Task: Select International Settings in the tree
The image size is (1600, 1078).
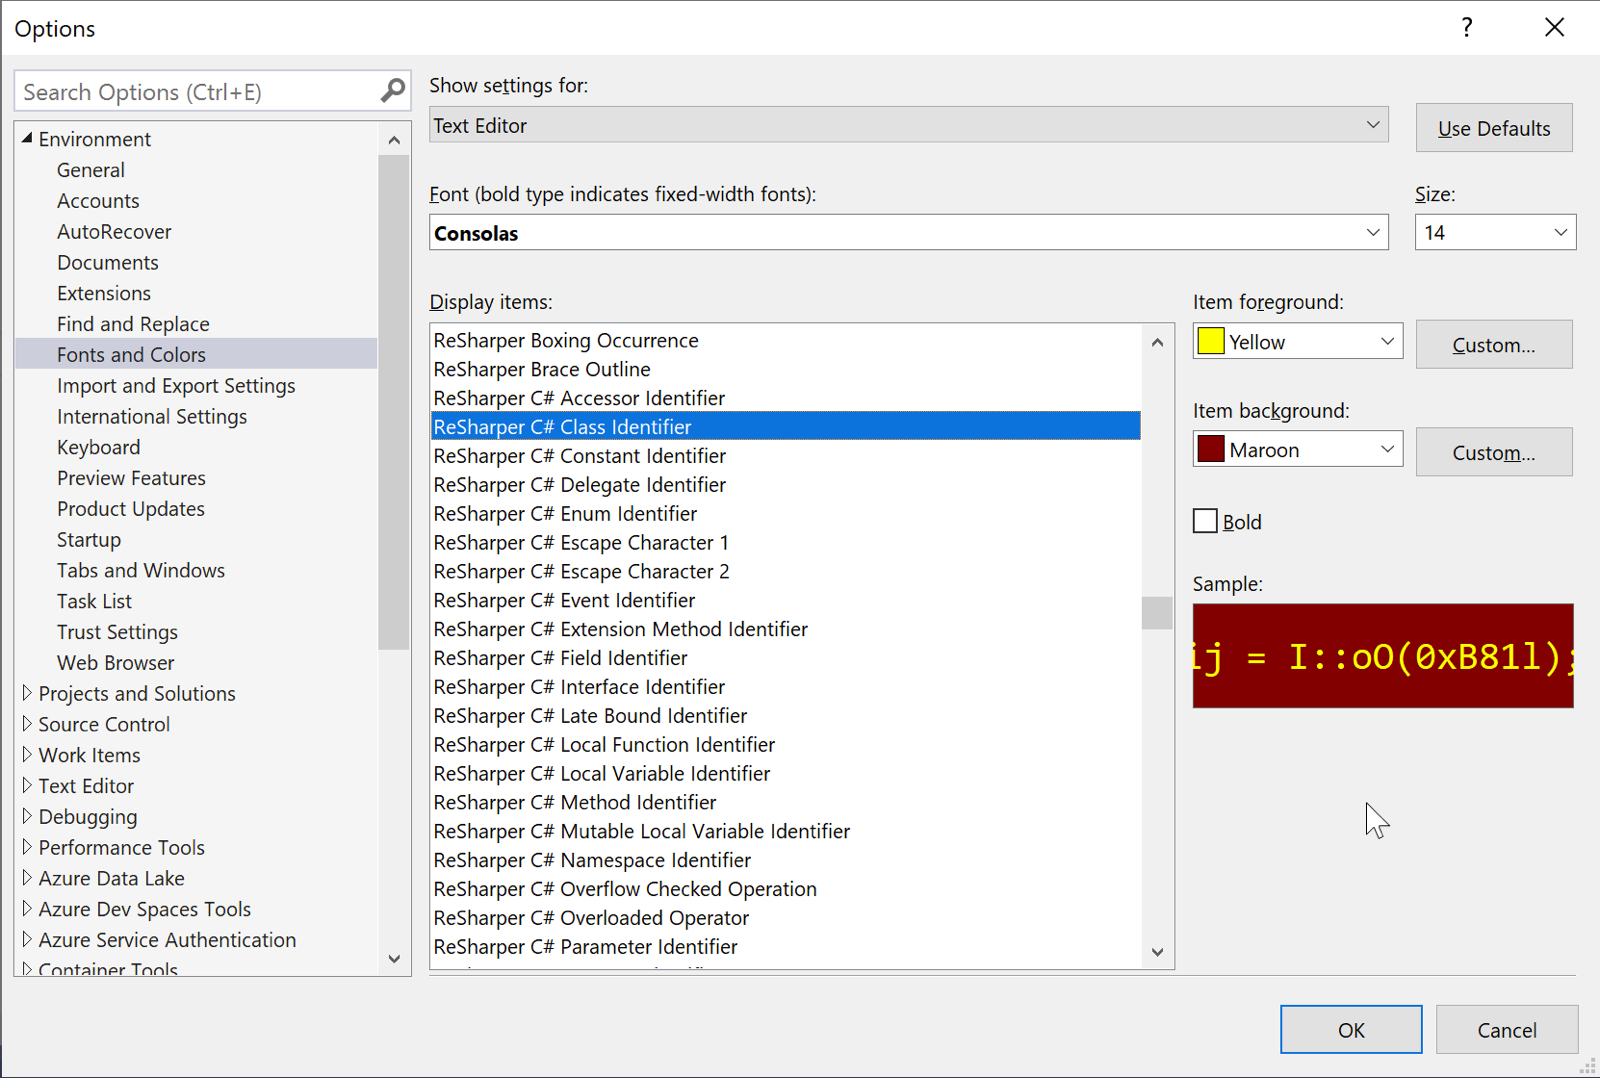Action: tap(152, 416)
